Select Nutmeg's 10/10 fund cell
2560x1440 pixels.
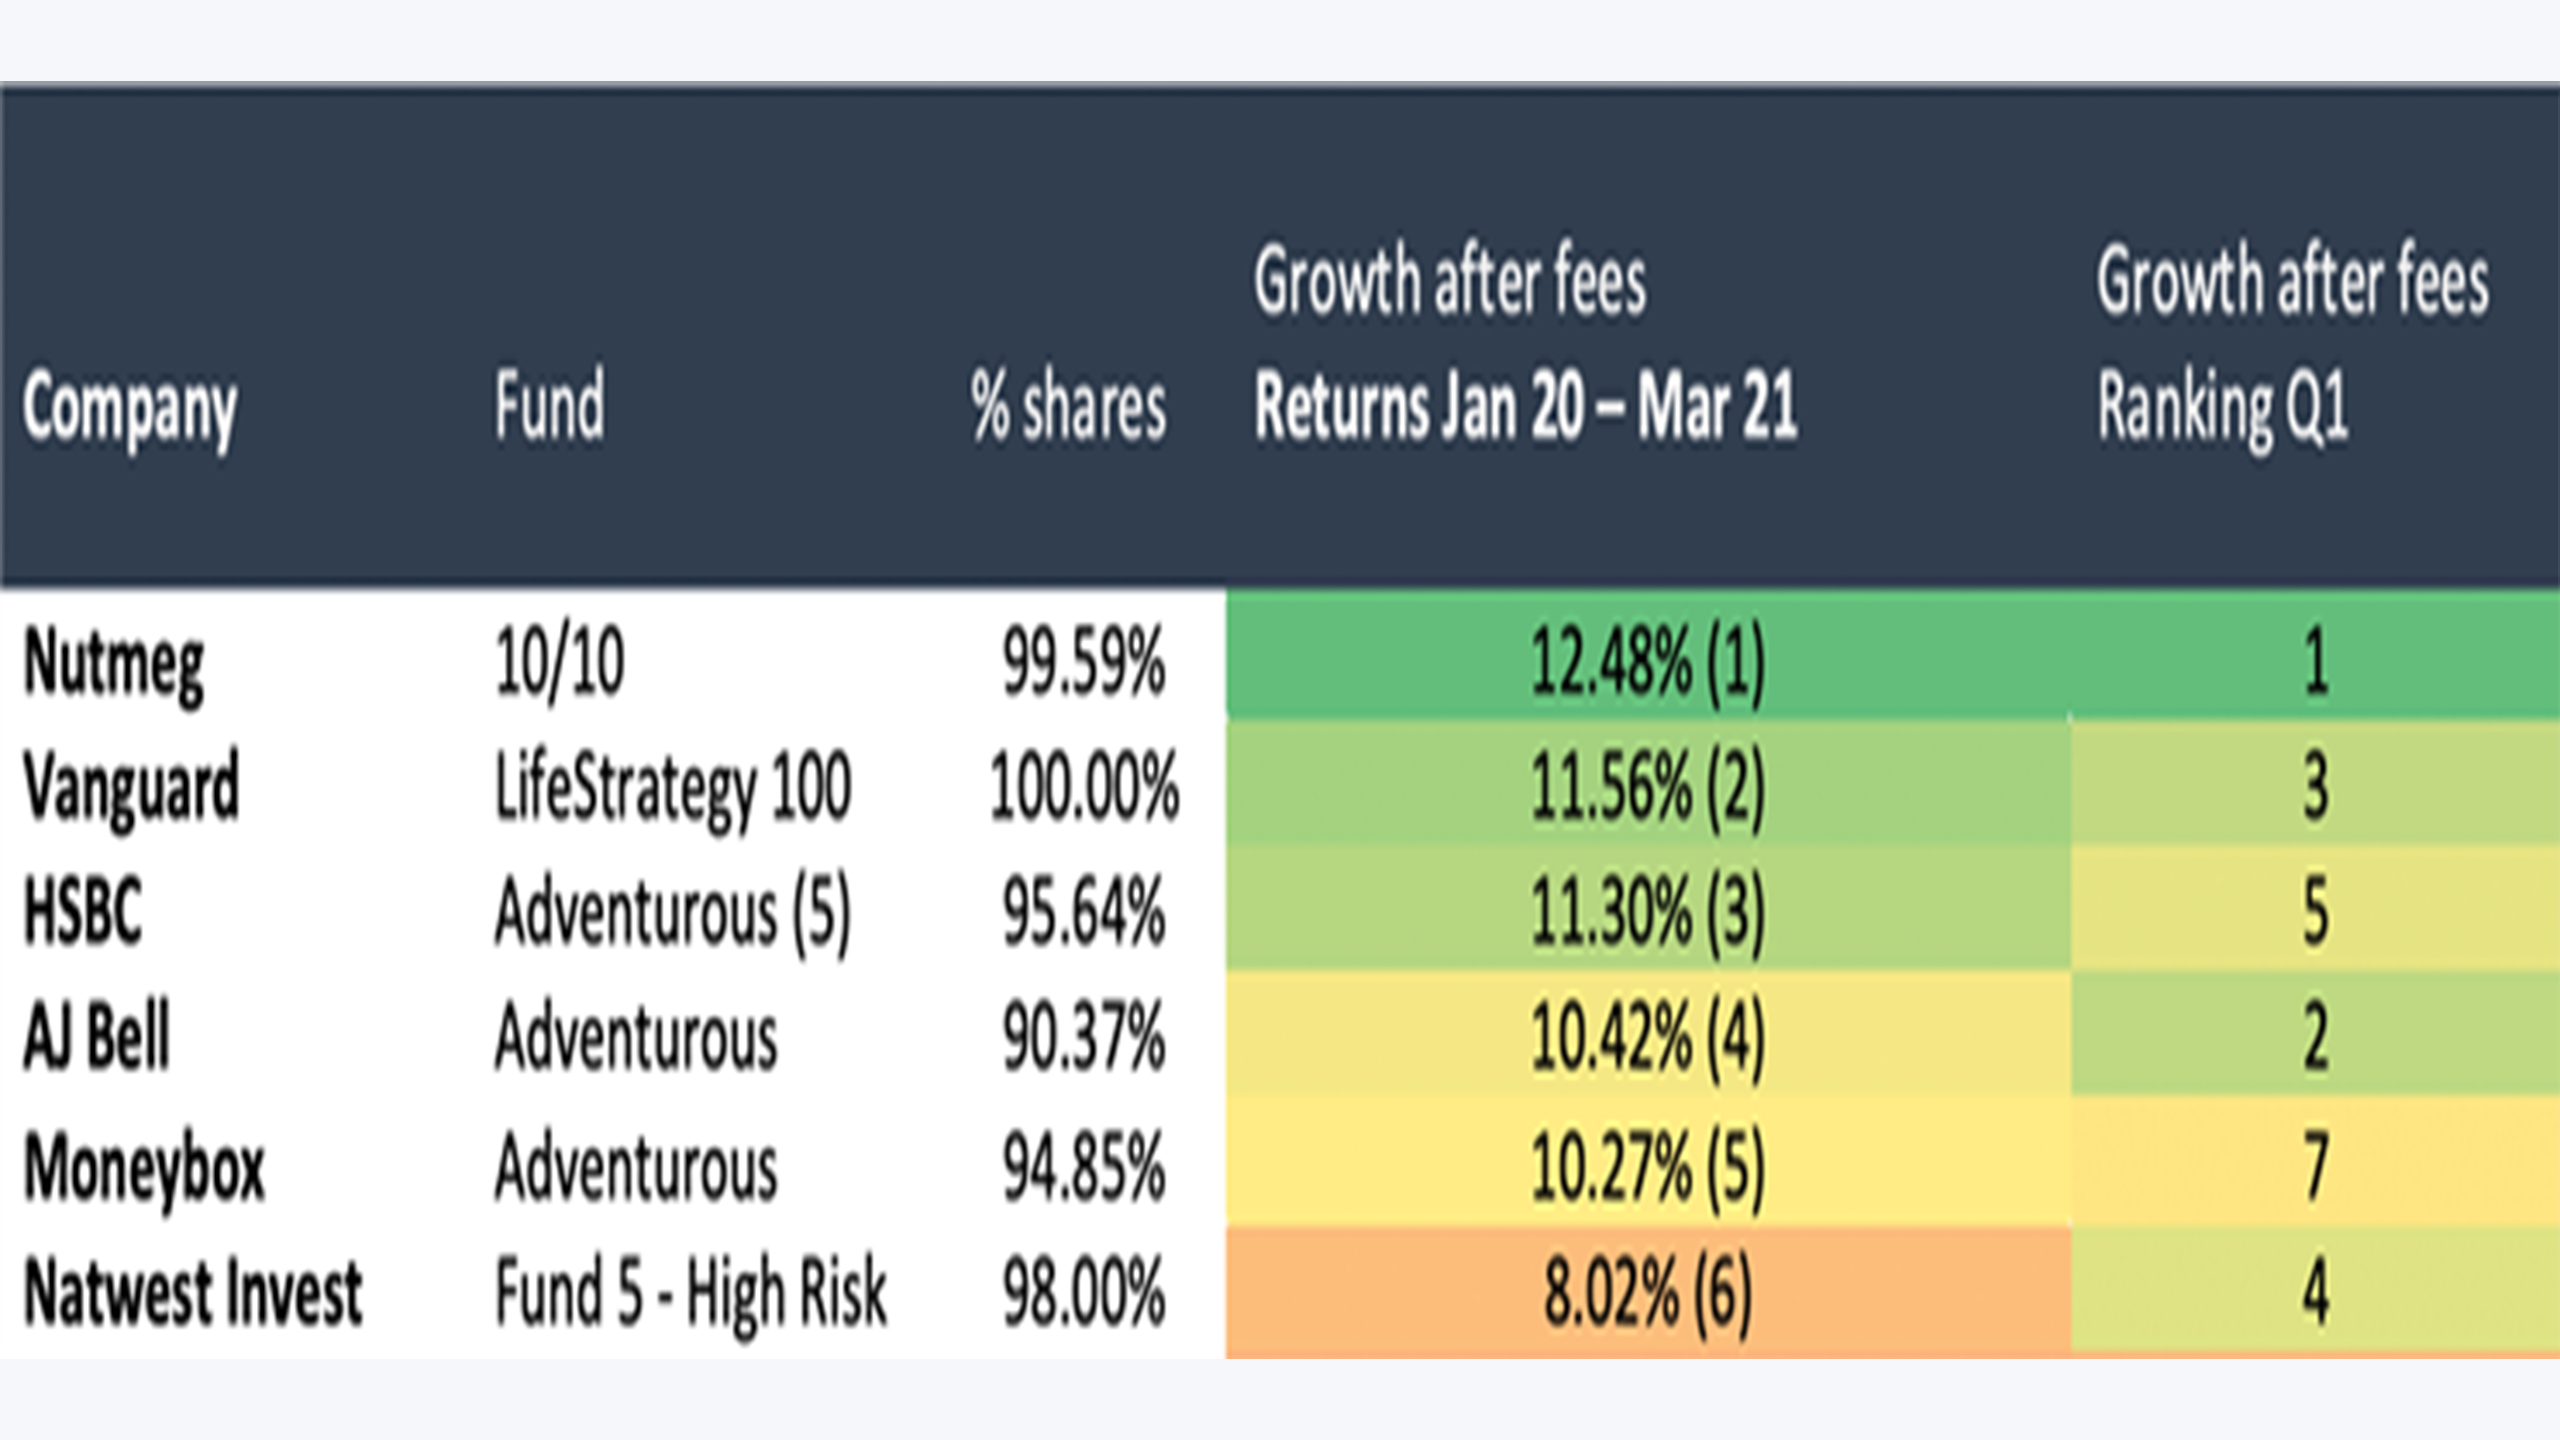tap(559, 662)
